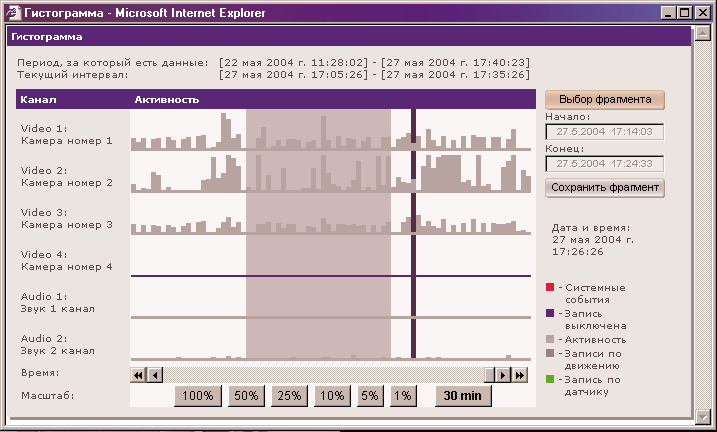
Task: Click the rewind-to-start double arrow button
Action: 138,375
